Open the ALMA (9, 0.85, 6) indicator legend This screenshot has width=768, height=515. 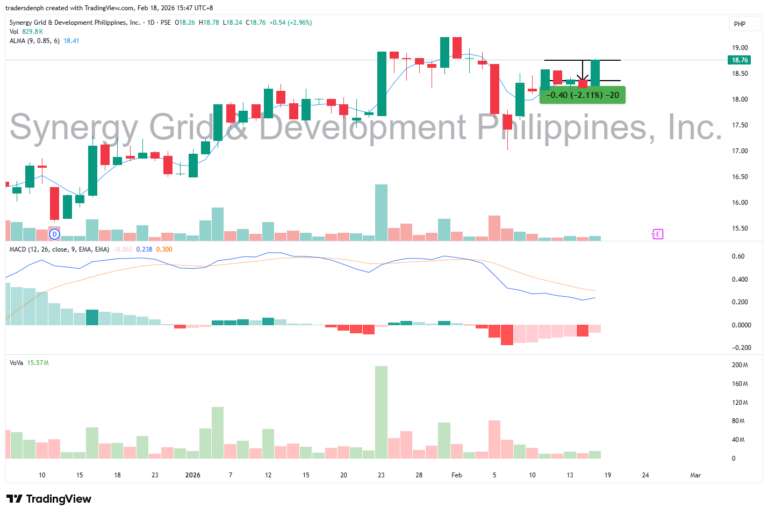[40, 42]
